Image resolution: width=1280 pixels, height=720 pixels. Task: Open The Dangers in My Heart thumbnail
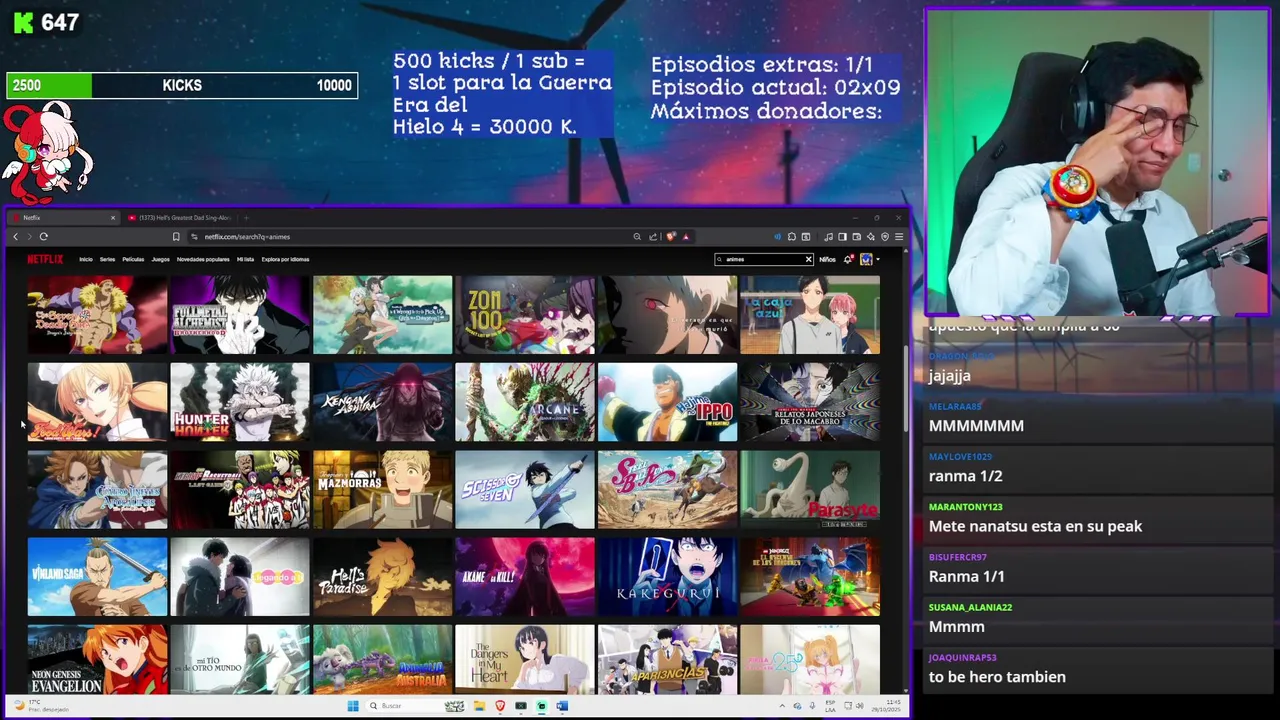(x=525, y=659)
